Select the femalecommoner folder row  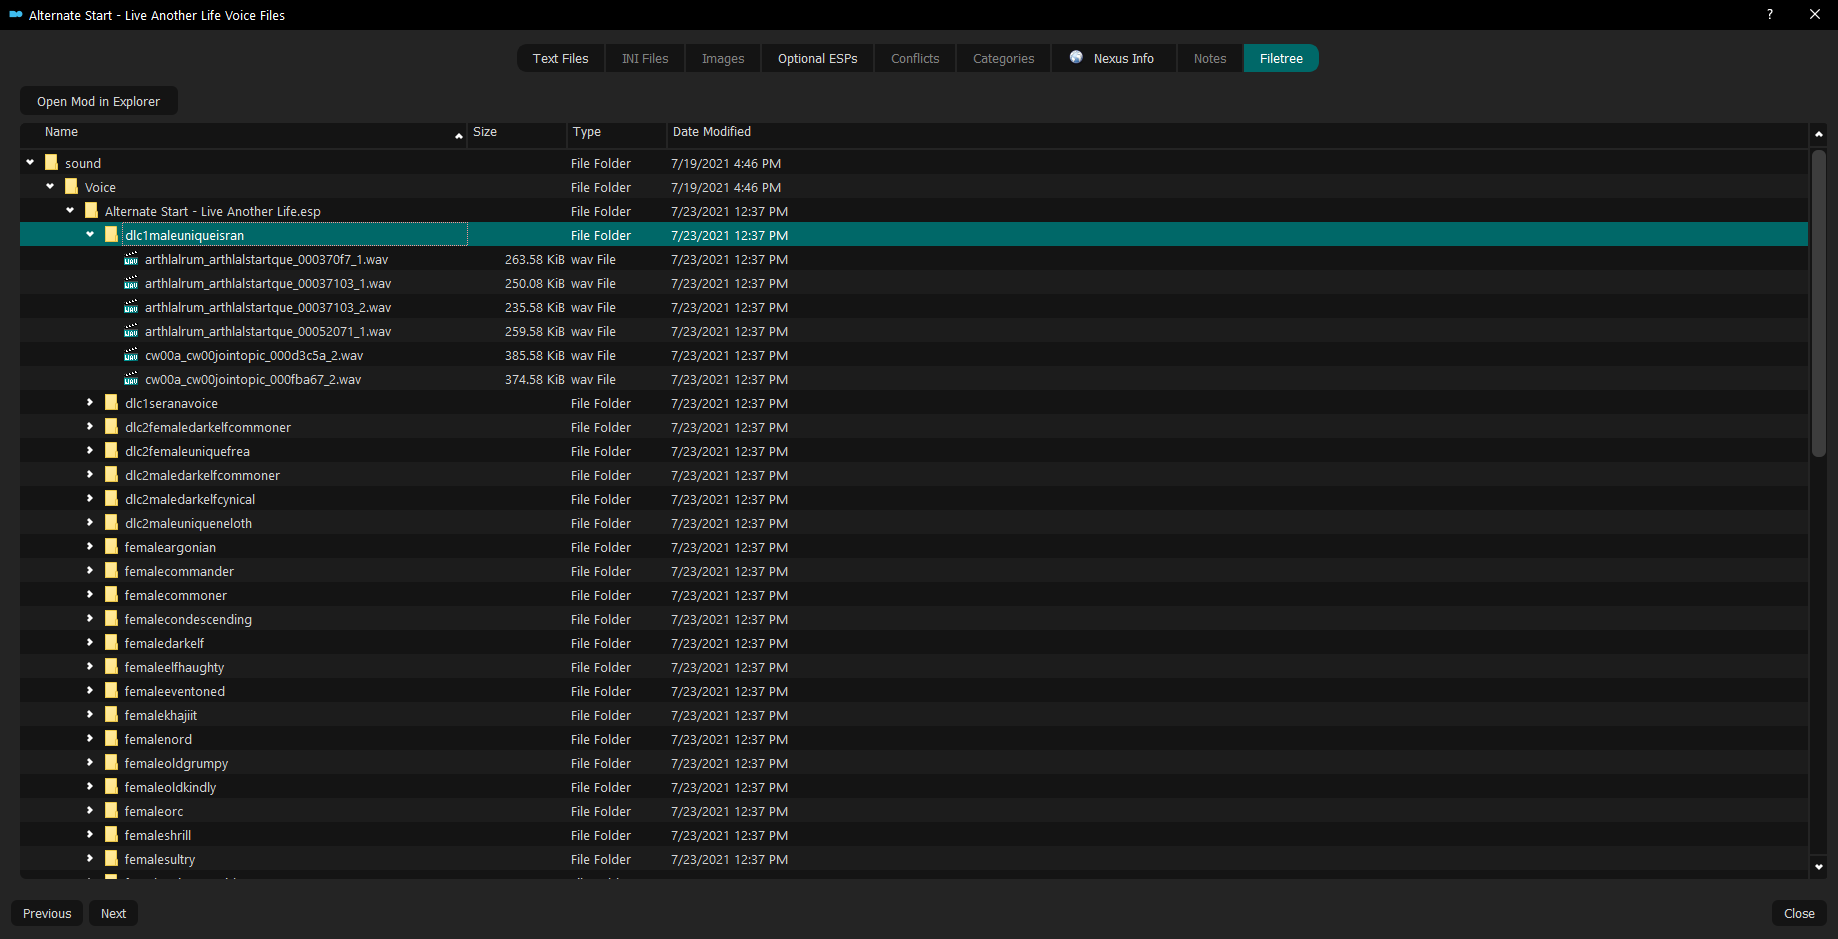[x=914, y=595]
